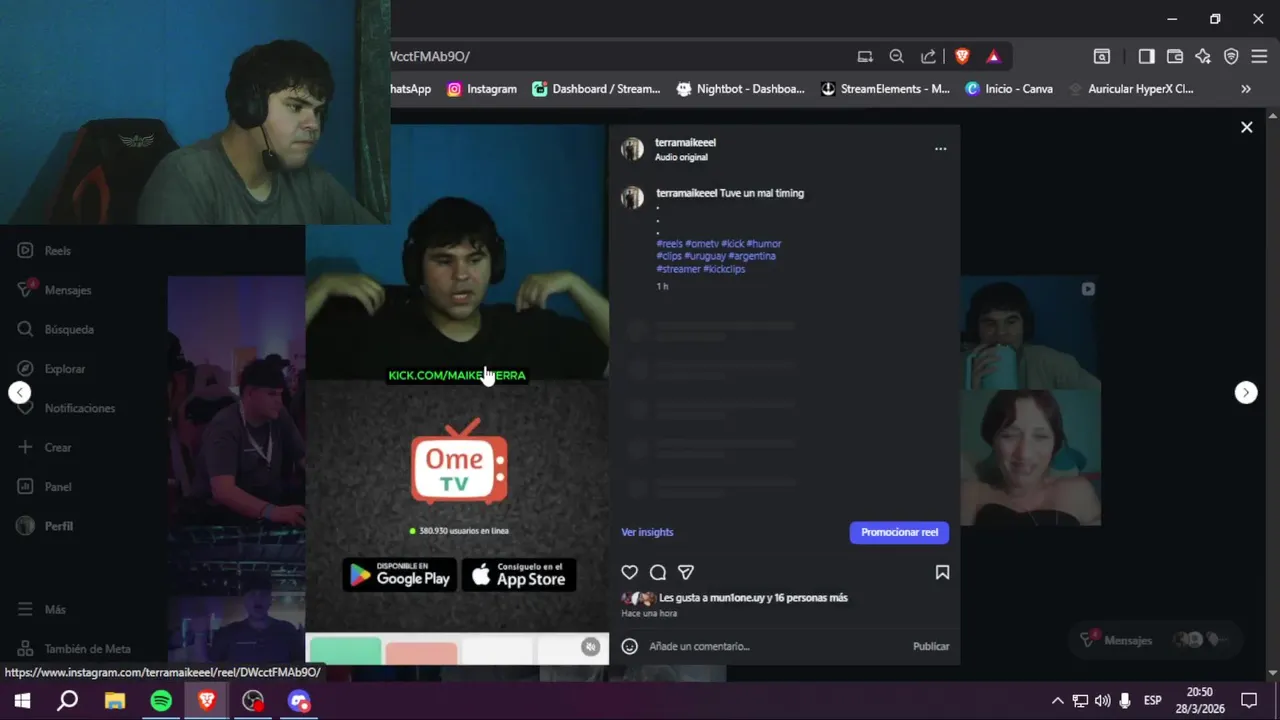This screenshot has height=720, width=1280.
Task: Open terramaikeeel profile from post header
Action: coord(685,143)
